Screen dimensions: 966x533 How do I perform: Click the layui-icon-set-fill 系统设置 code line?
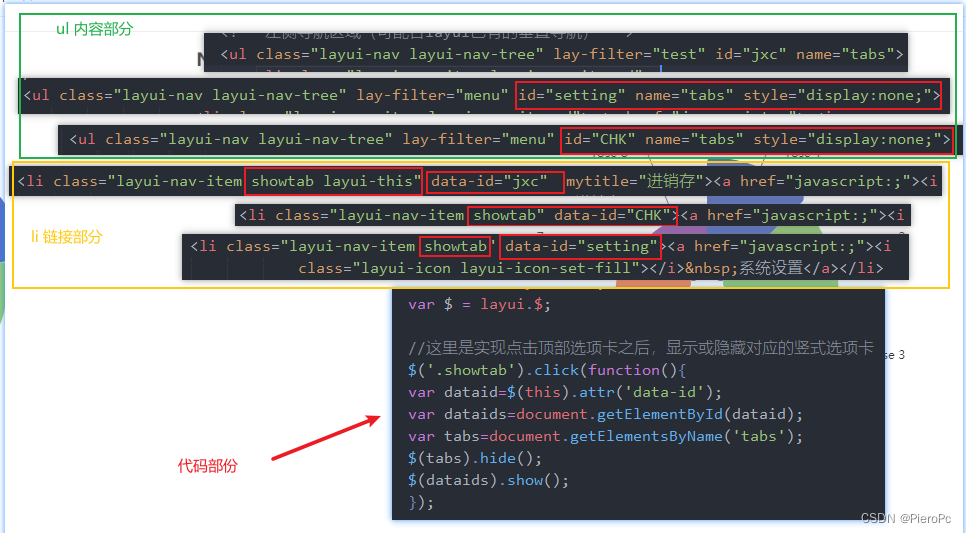pyautogui.click(x=590, y=268)
